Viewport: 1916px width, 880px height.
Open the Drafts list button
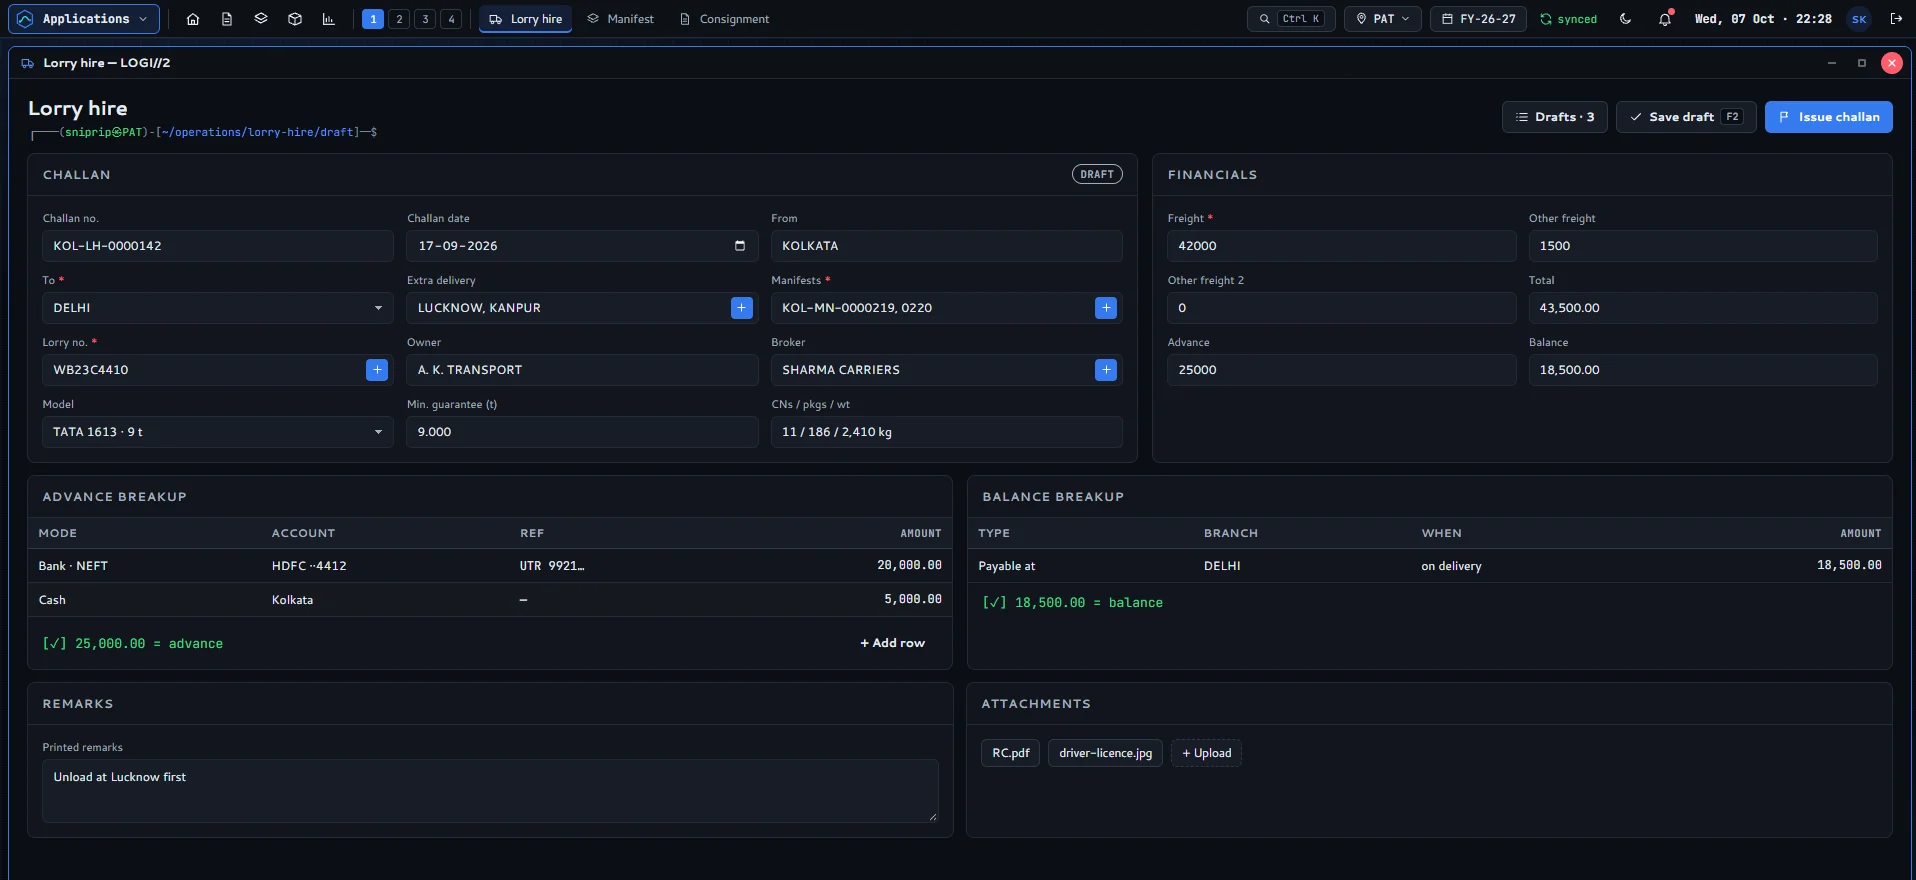1555,117
